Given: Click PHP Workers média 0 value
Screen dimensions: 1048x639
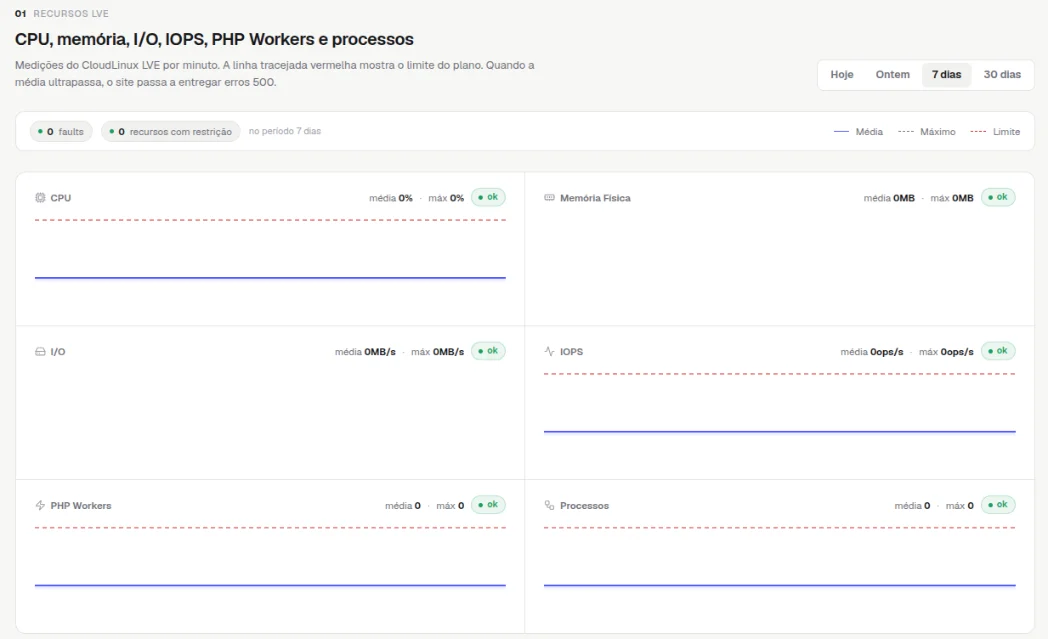Looking at the screenshot, I should point(402,505).
